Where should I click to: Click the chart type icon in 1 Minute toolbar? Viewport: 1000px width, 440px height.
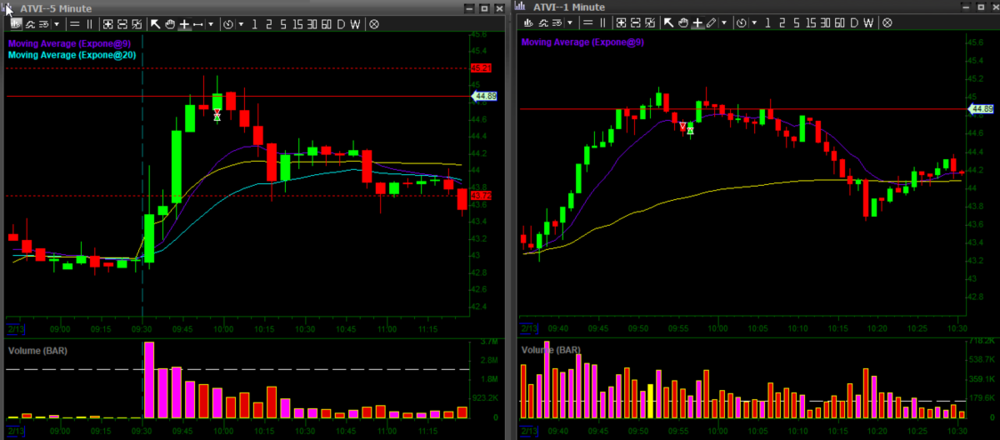pos(527,23)
